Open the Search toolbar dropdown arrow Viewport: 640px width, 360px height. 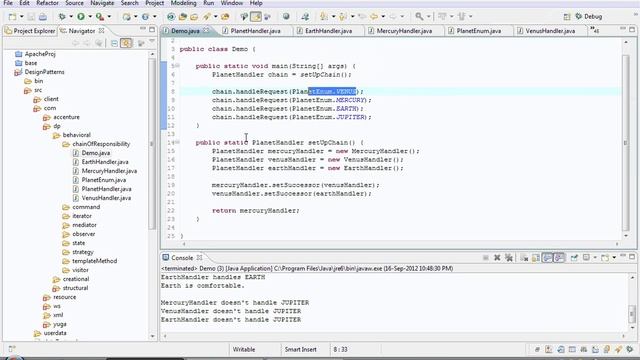click(x=428, y=17)
